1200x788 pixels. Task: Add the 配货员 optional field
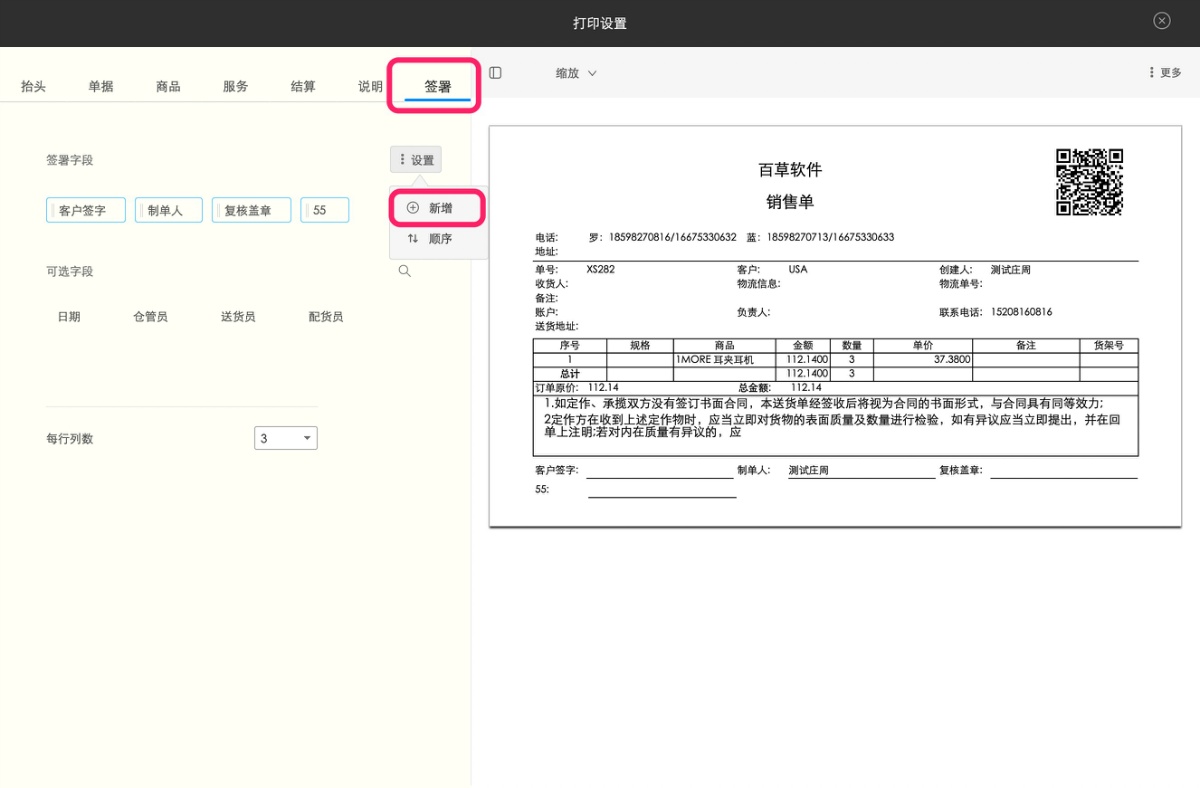(326, 317)
